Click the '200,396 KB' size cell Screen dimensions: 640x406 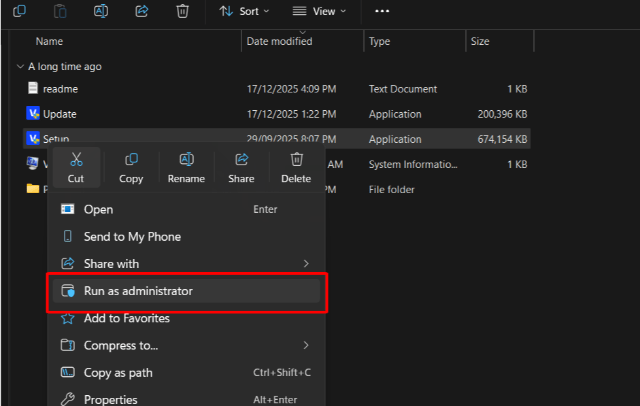502,115
